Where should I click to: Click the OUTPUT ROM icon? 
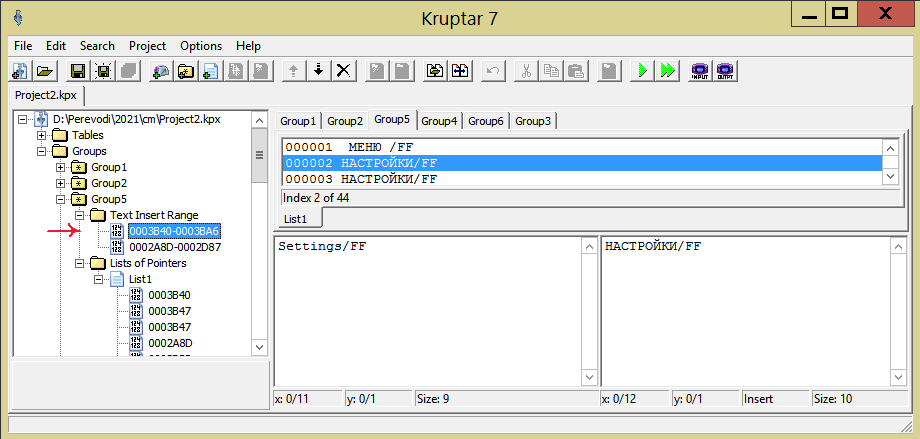725,71
